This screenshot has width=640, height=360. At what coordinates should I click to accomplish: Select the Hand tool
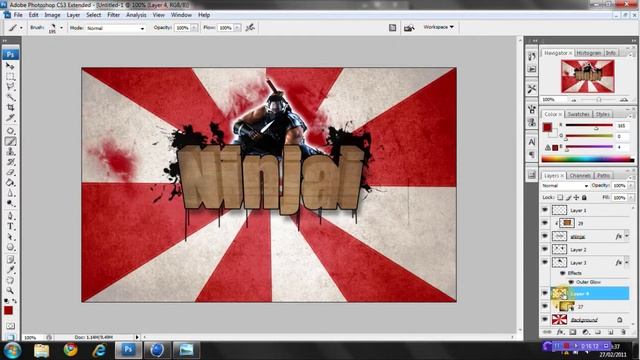pyautogui.click(x=10, y=280)
